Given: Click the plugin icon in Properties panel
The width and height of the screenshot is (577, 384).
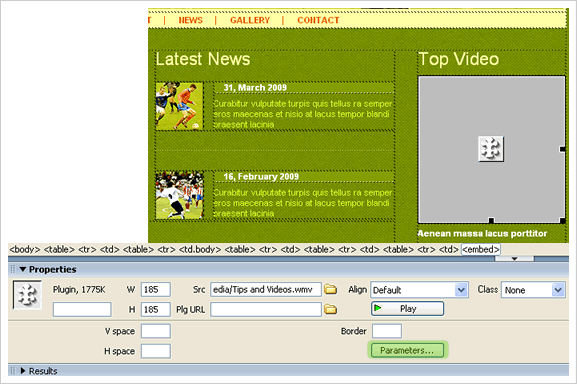Looking at the screenshot, I should [27, 295].
